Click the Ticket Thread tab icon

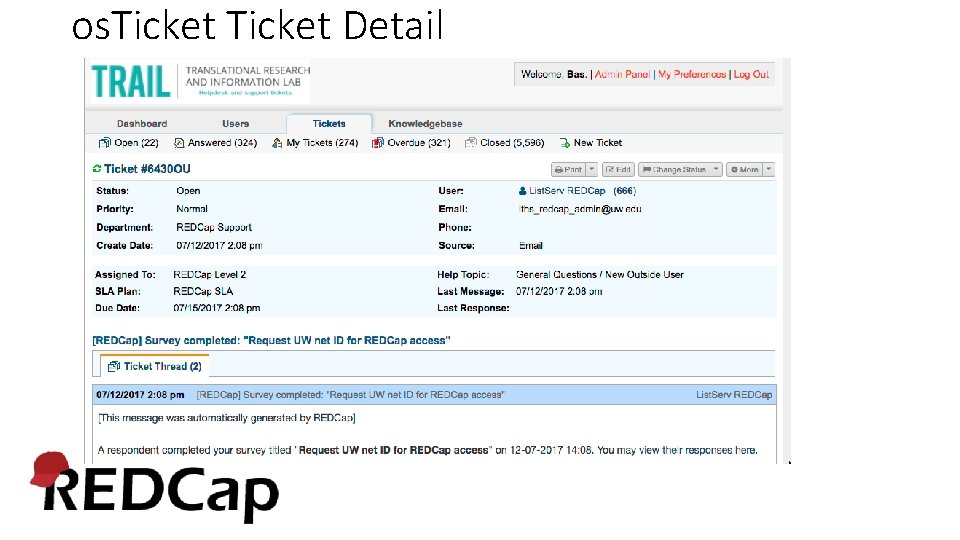tap(114, 366)
